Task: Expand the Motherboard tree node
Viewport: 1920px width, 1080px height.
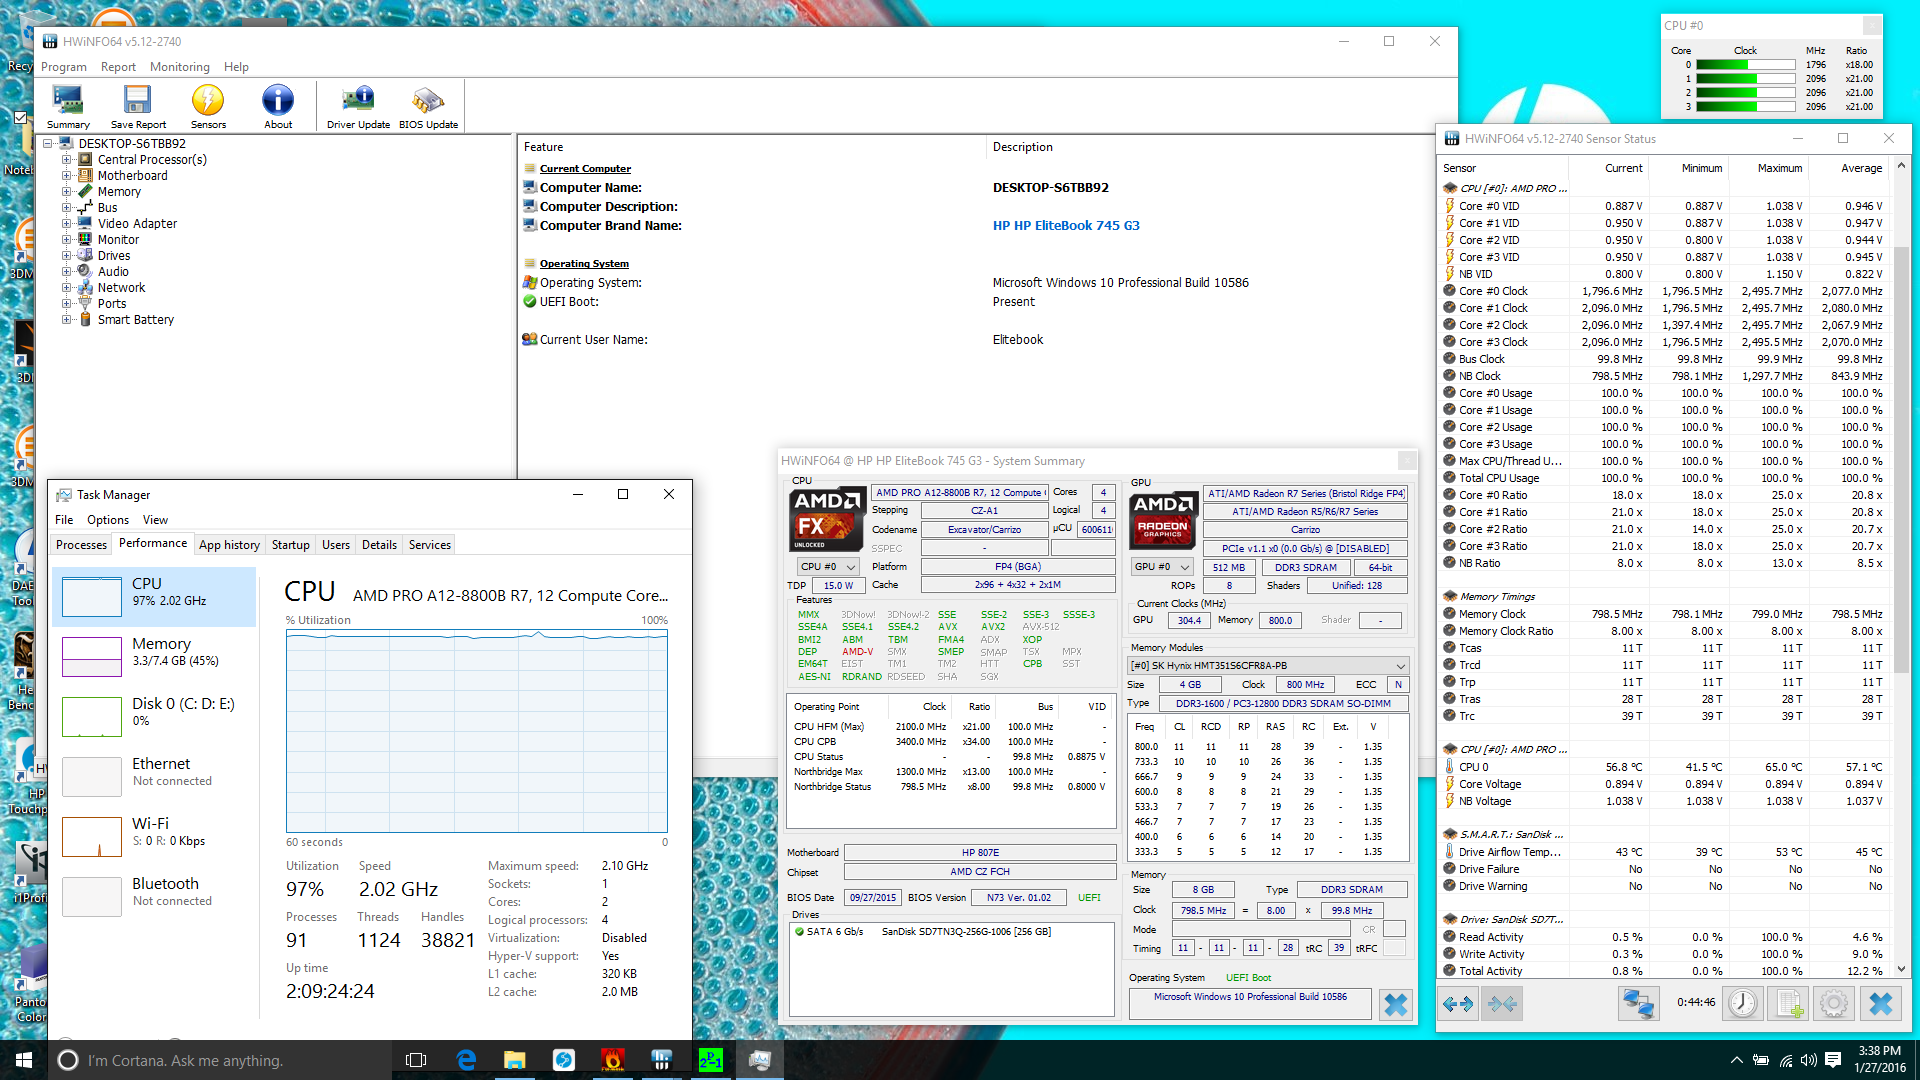Action: [x=67, y=176]
